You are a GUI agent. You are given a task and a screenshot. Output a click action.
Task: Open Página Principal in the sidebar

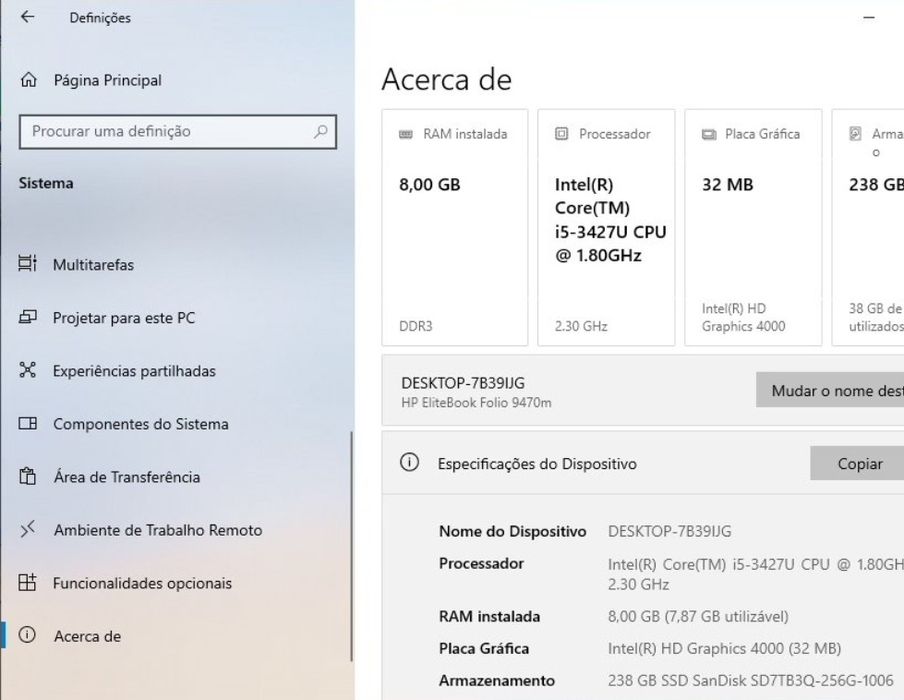pyautogui.click(x=107, y=80)
